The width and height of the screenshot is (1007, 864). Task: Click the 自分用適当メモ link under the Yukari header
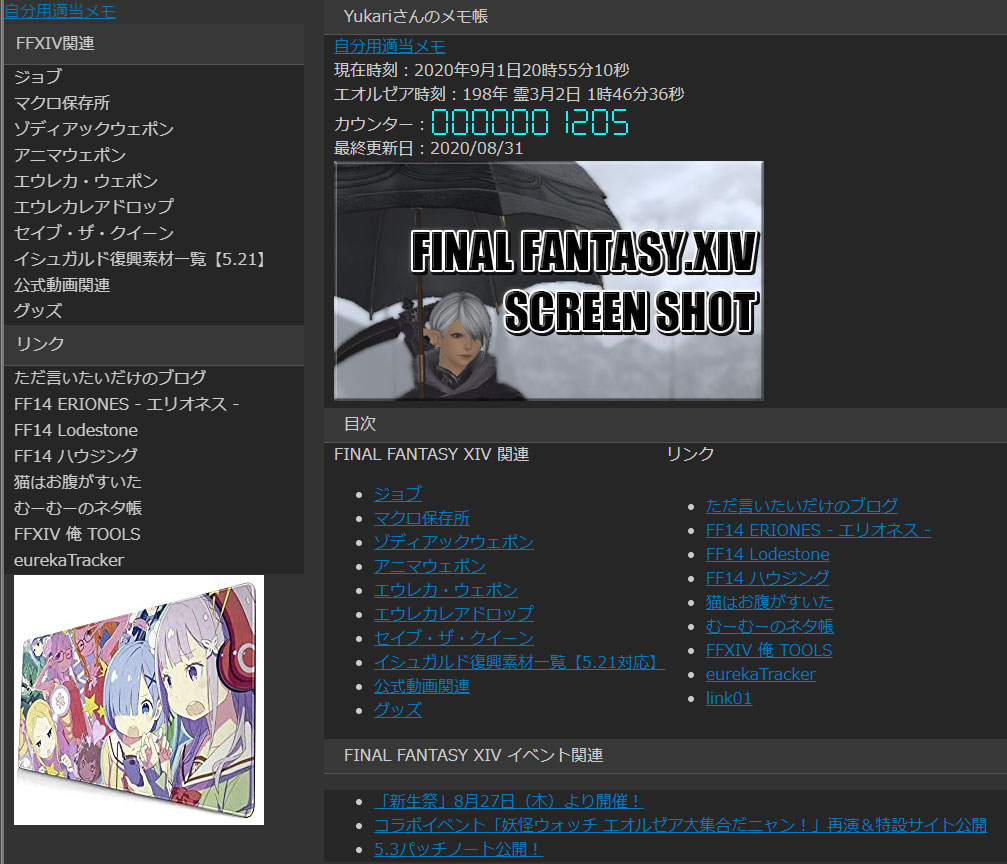390,46
